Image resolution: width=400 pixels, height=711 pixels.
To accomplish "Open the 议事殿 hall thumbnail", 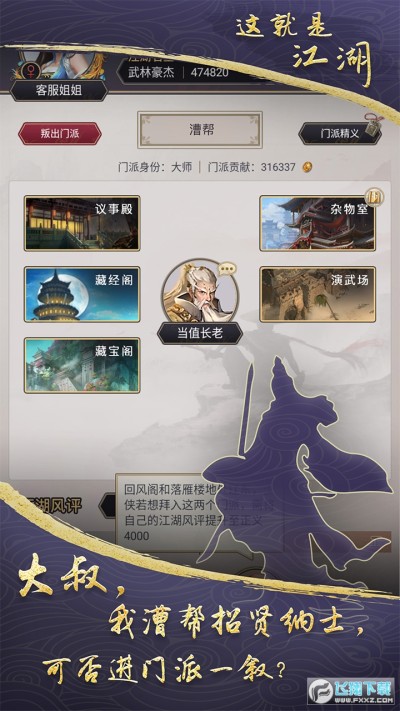I will pos(82,223).
